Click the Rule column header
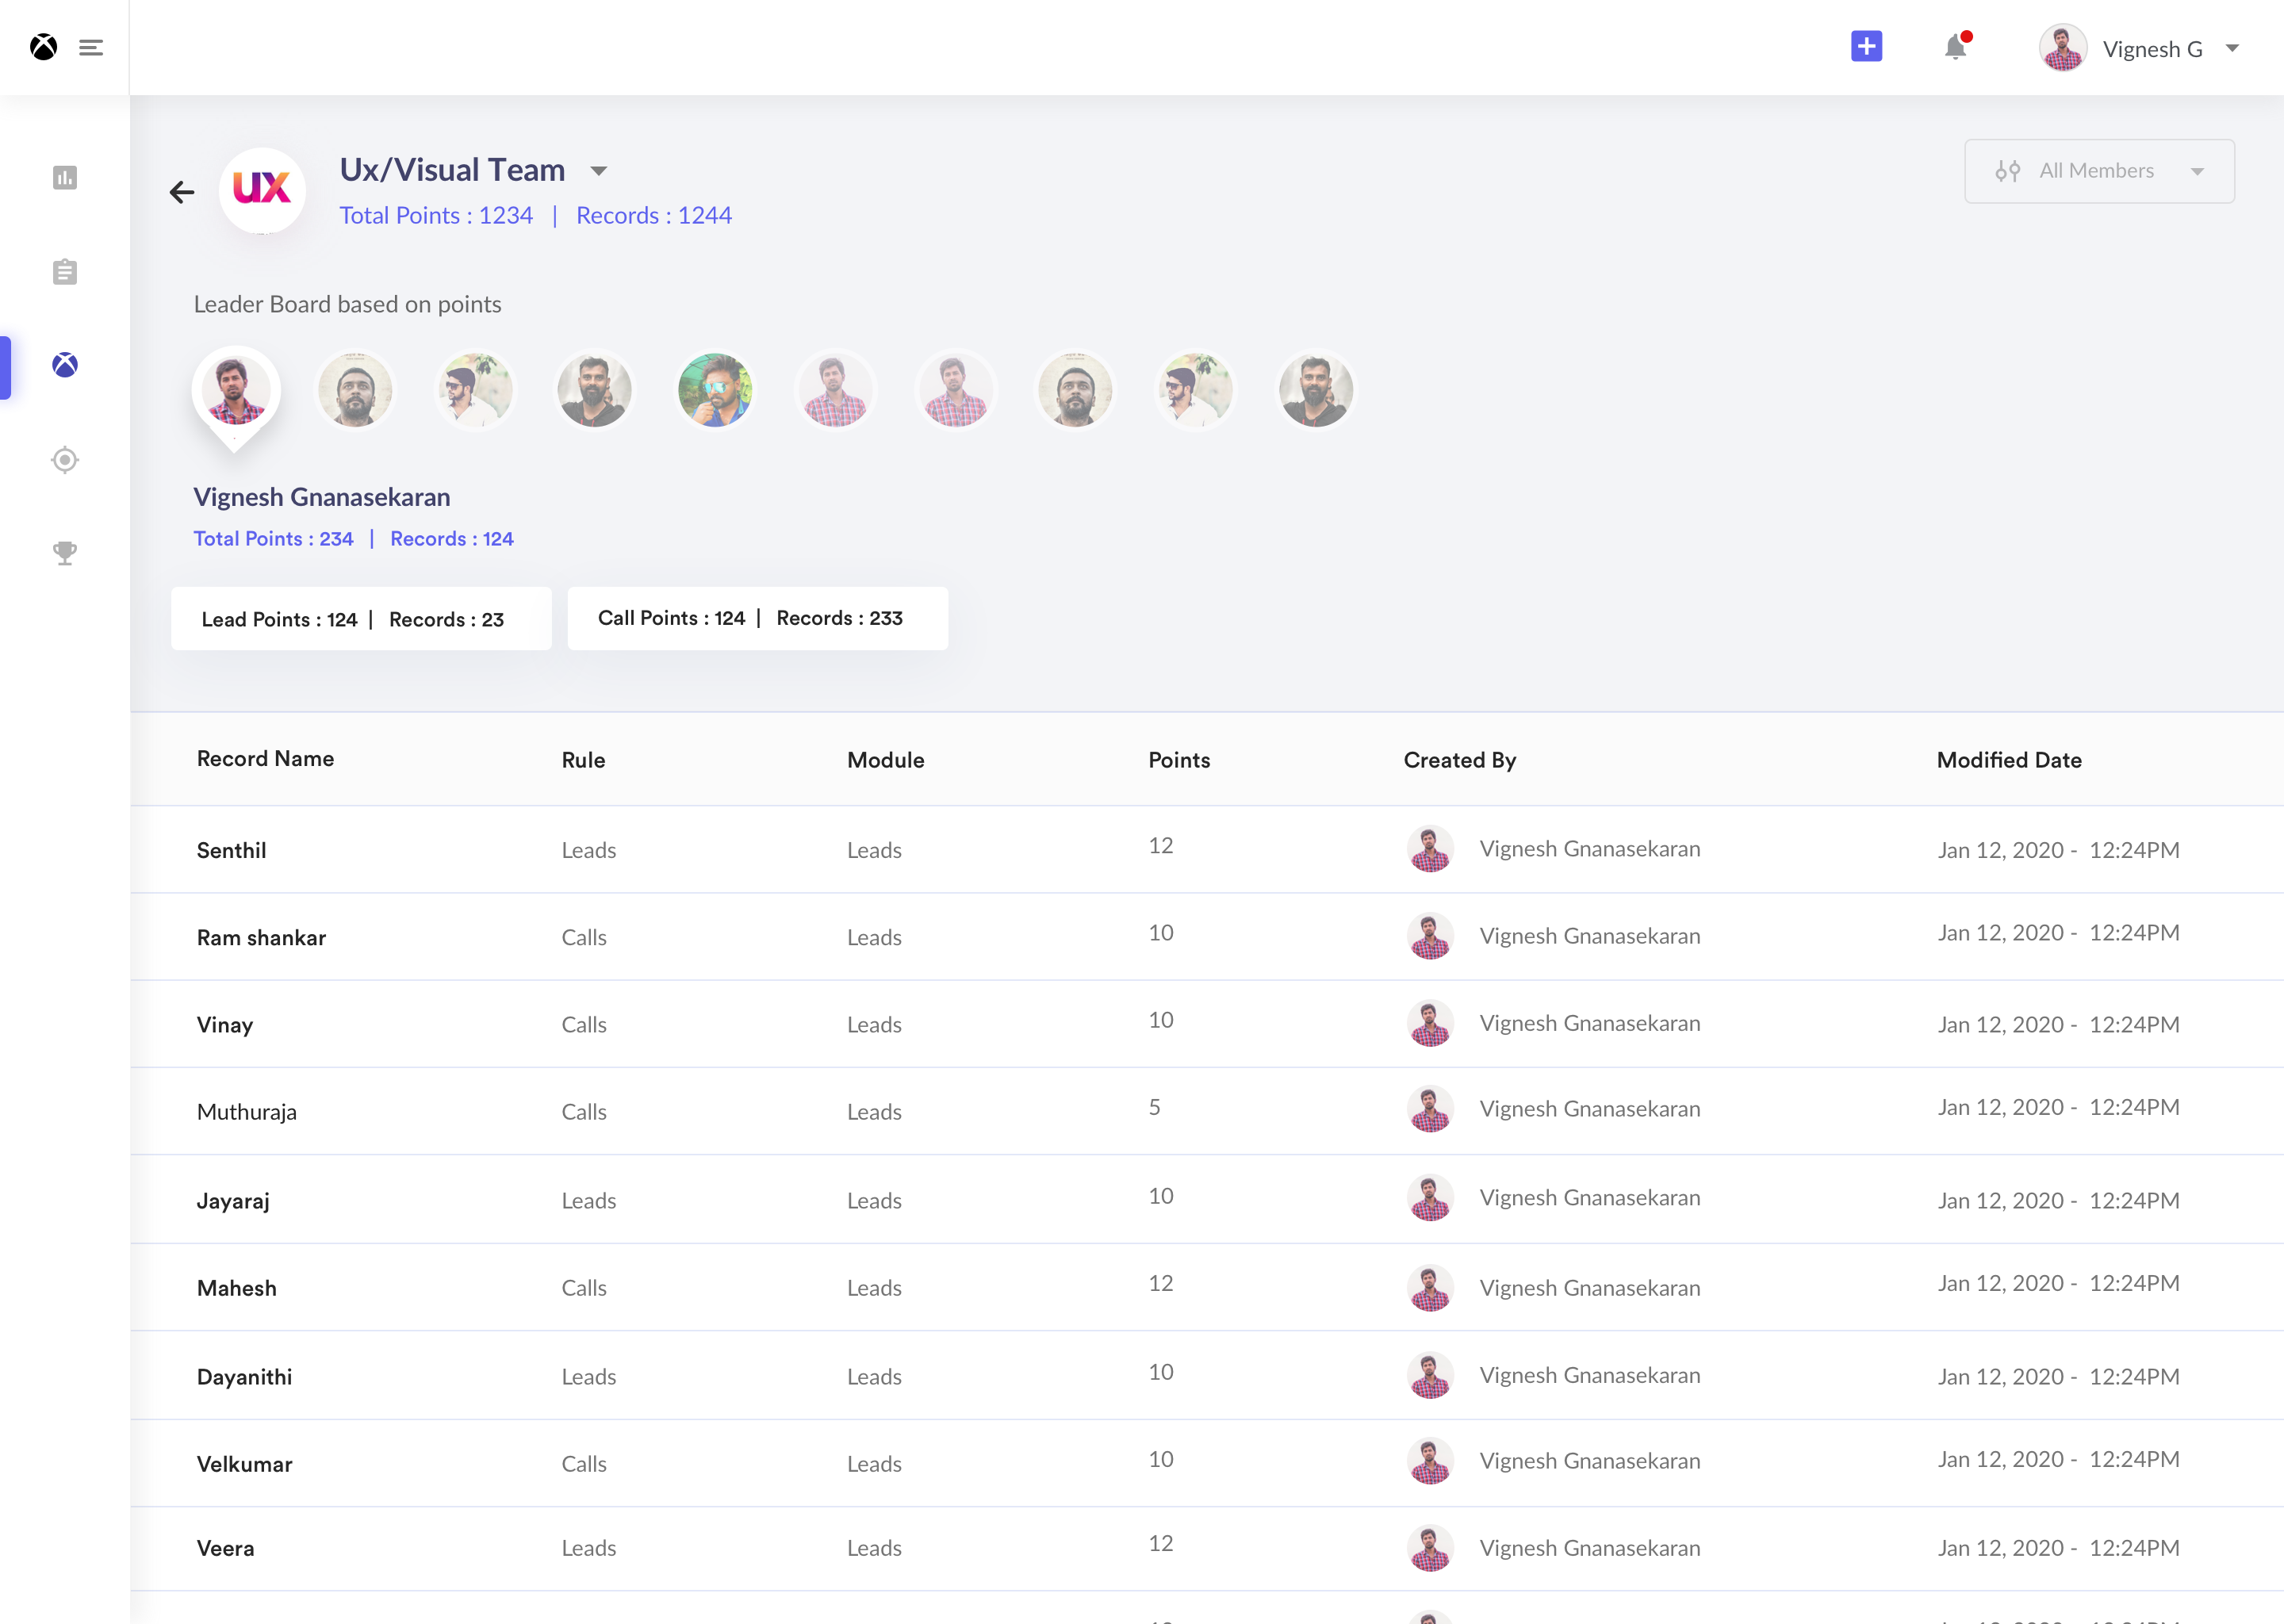The image size is (2284, 1624). [x=583, y=761]
